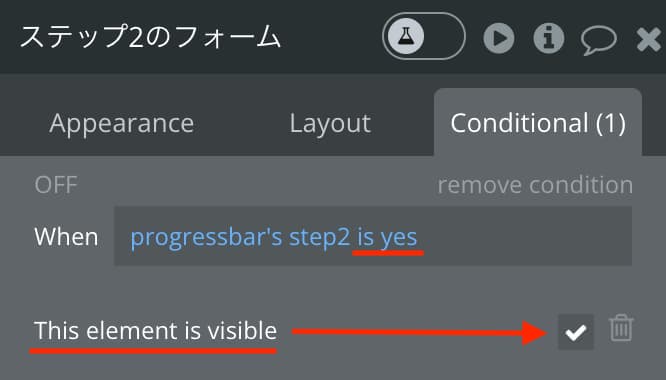Click the remove condition link
The width and height of the screenshot is (666, 380).
(535, 185)
